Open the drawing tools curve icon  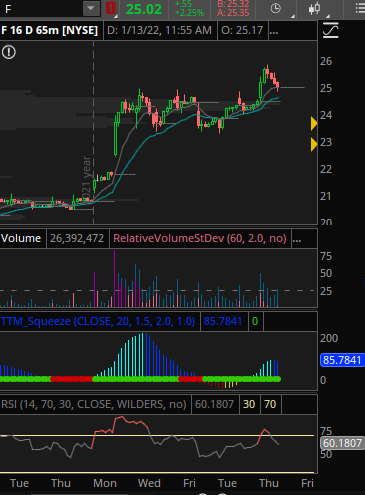[x=331, y=31]
